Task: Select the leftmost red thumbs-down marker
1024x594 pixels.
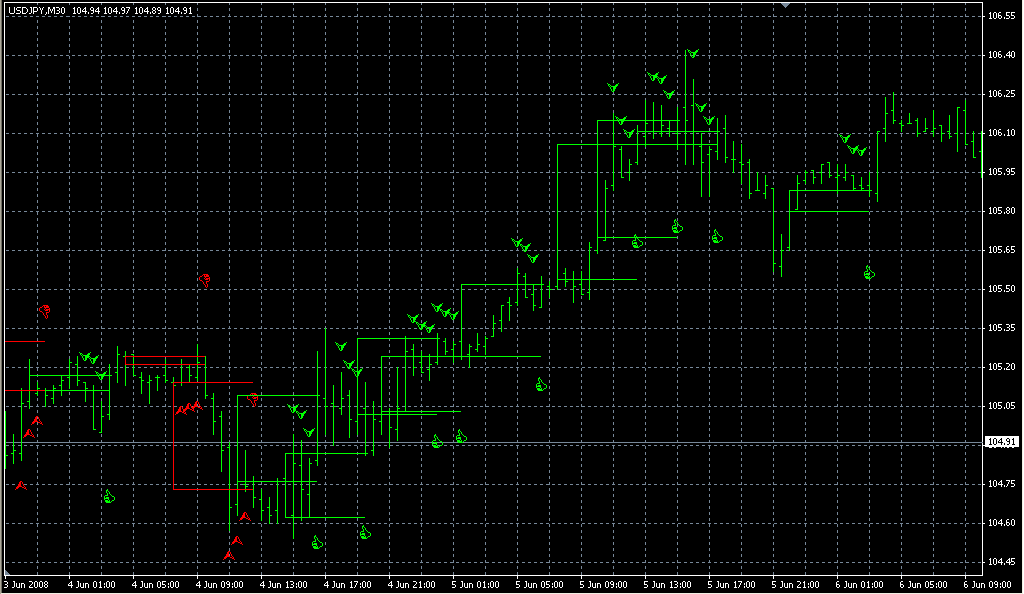Action: click(x=45, y=311)
